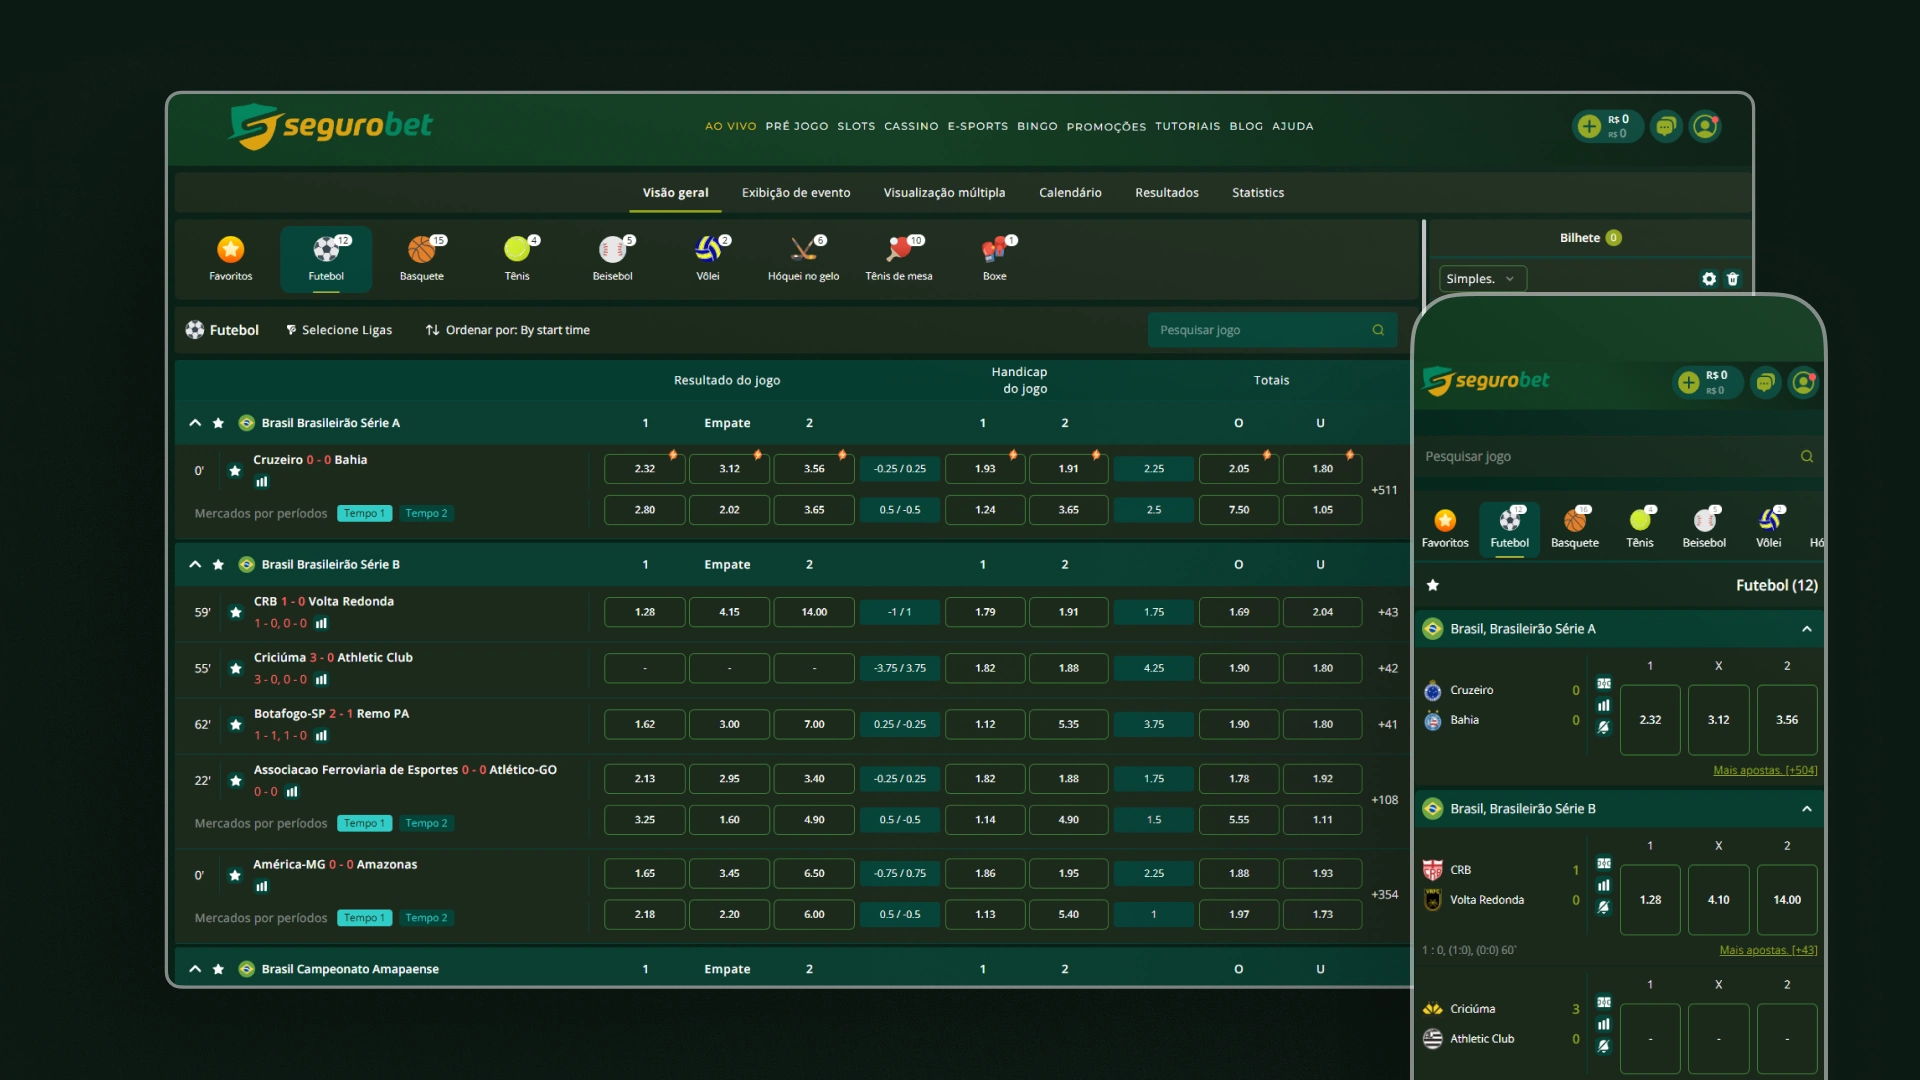Open bet slip settings gear icon

tap(1709, 279)
